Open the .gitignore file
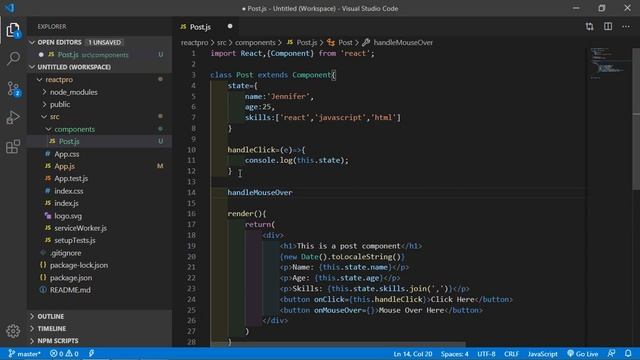 pyautogui.click(x=100, y=253)
